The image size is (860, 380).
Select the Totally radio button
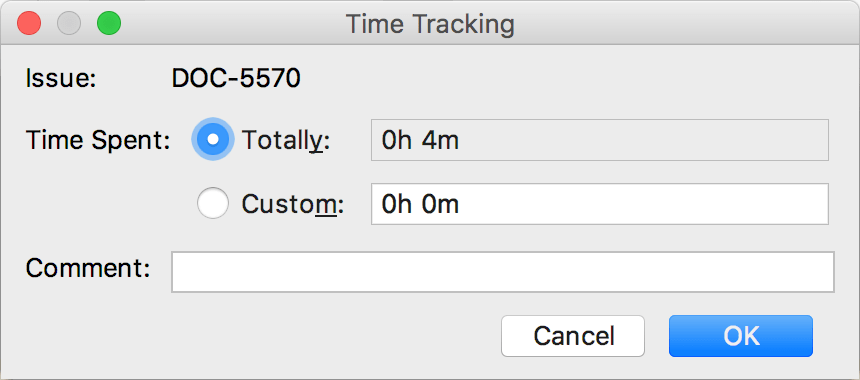click(213, 140)
